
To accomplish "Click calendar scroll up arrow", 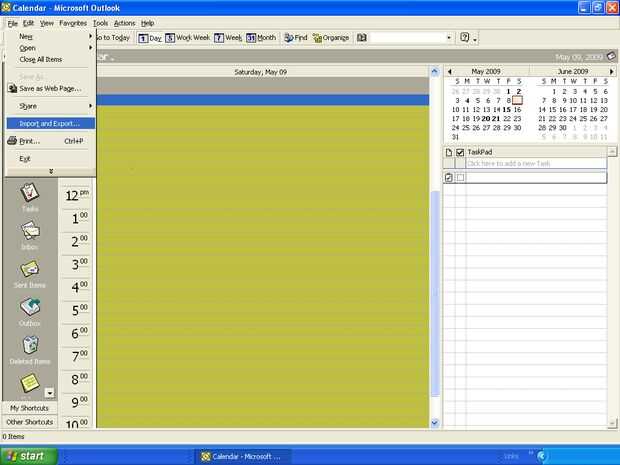I will click(435, 72).
